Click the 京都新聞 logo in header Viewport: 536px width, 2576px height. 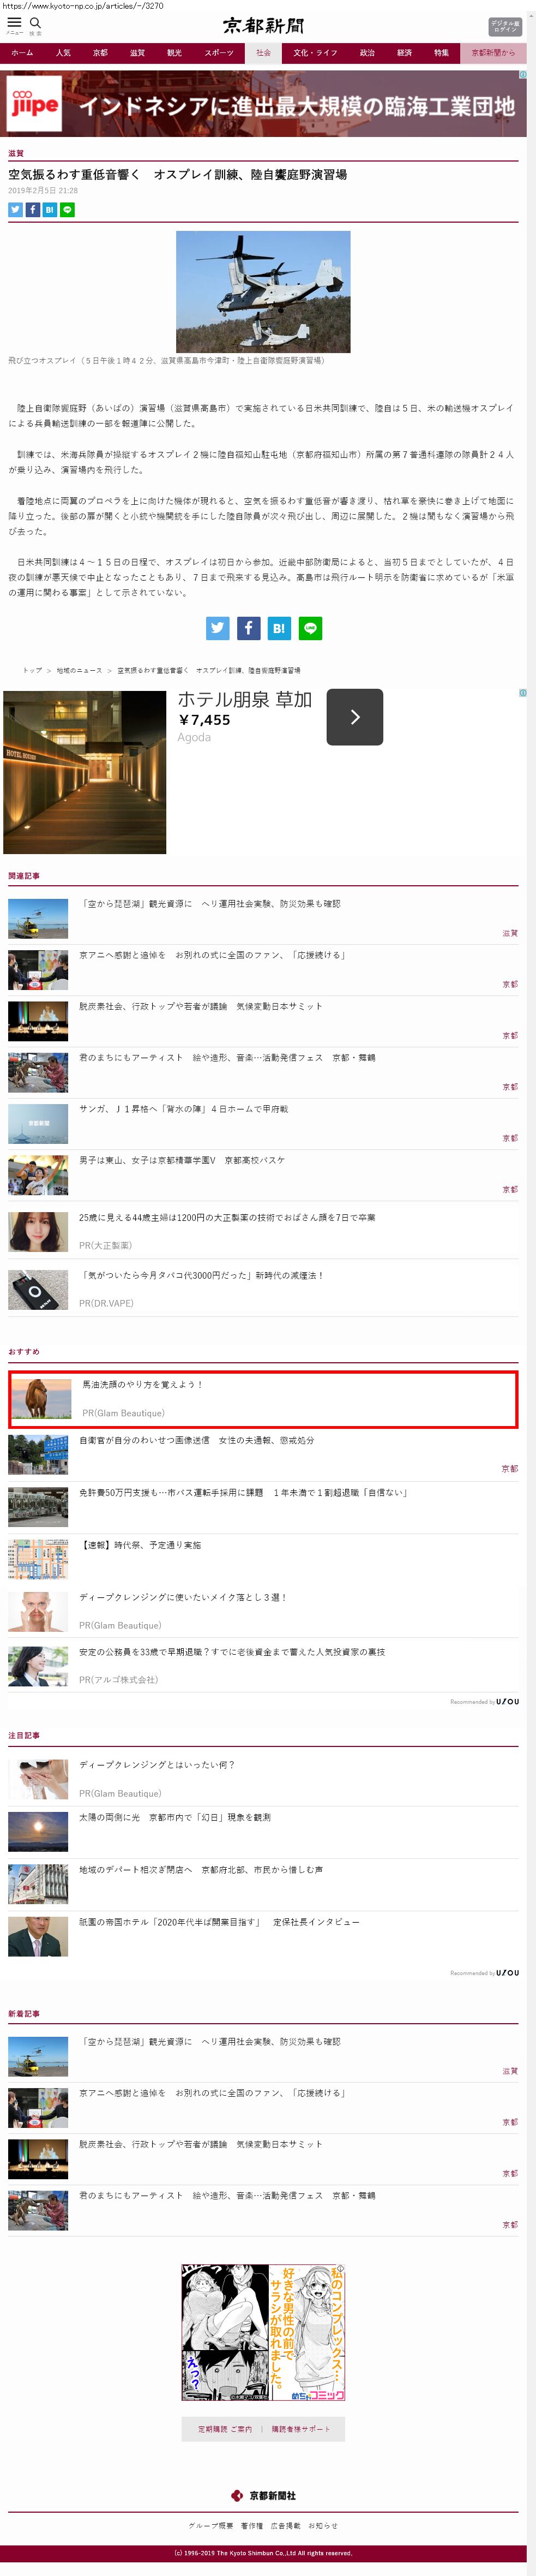coord(263,26)
